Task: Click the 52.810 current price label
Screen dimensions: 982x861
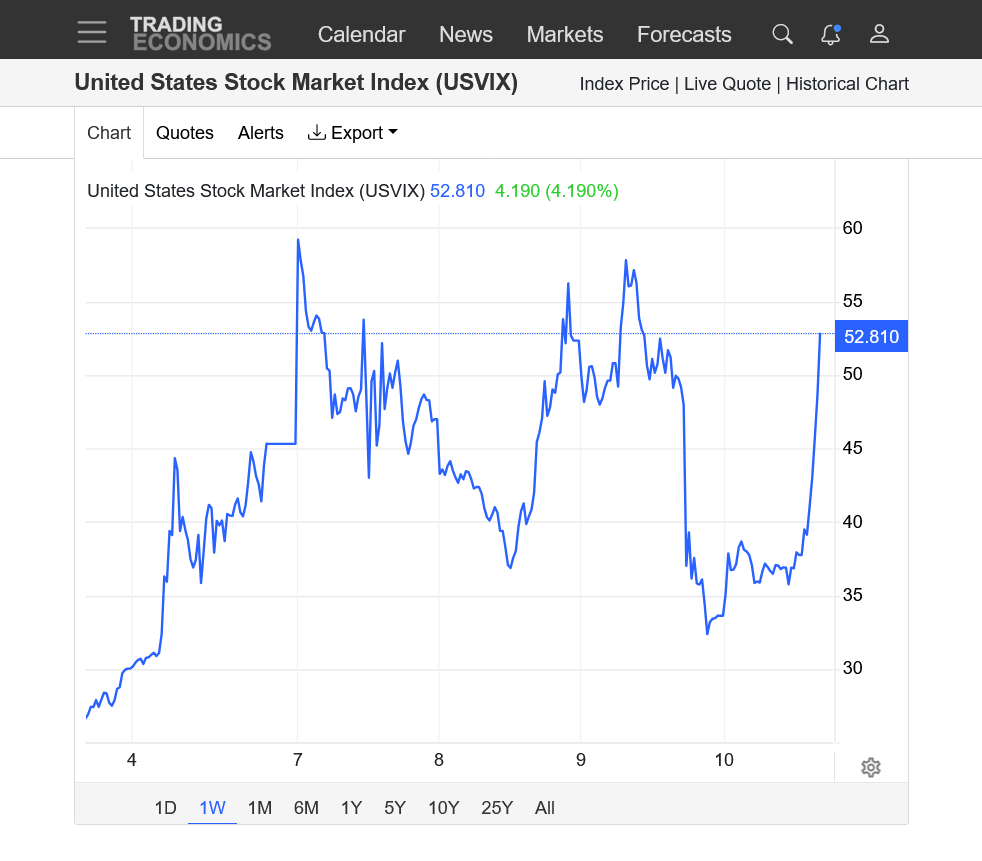Action: (x=871, y=337)
